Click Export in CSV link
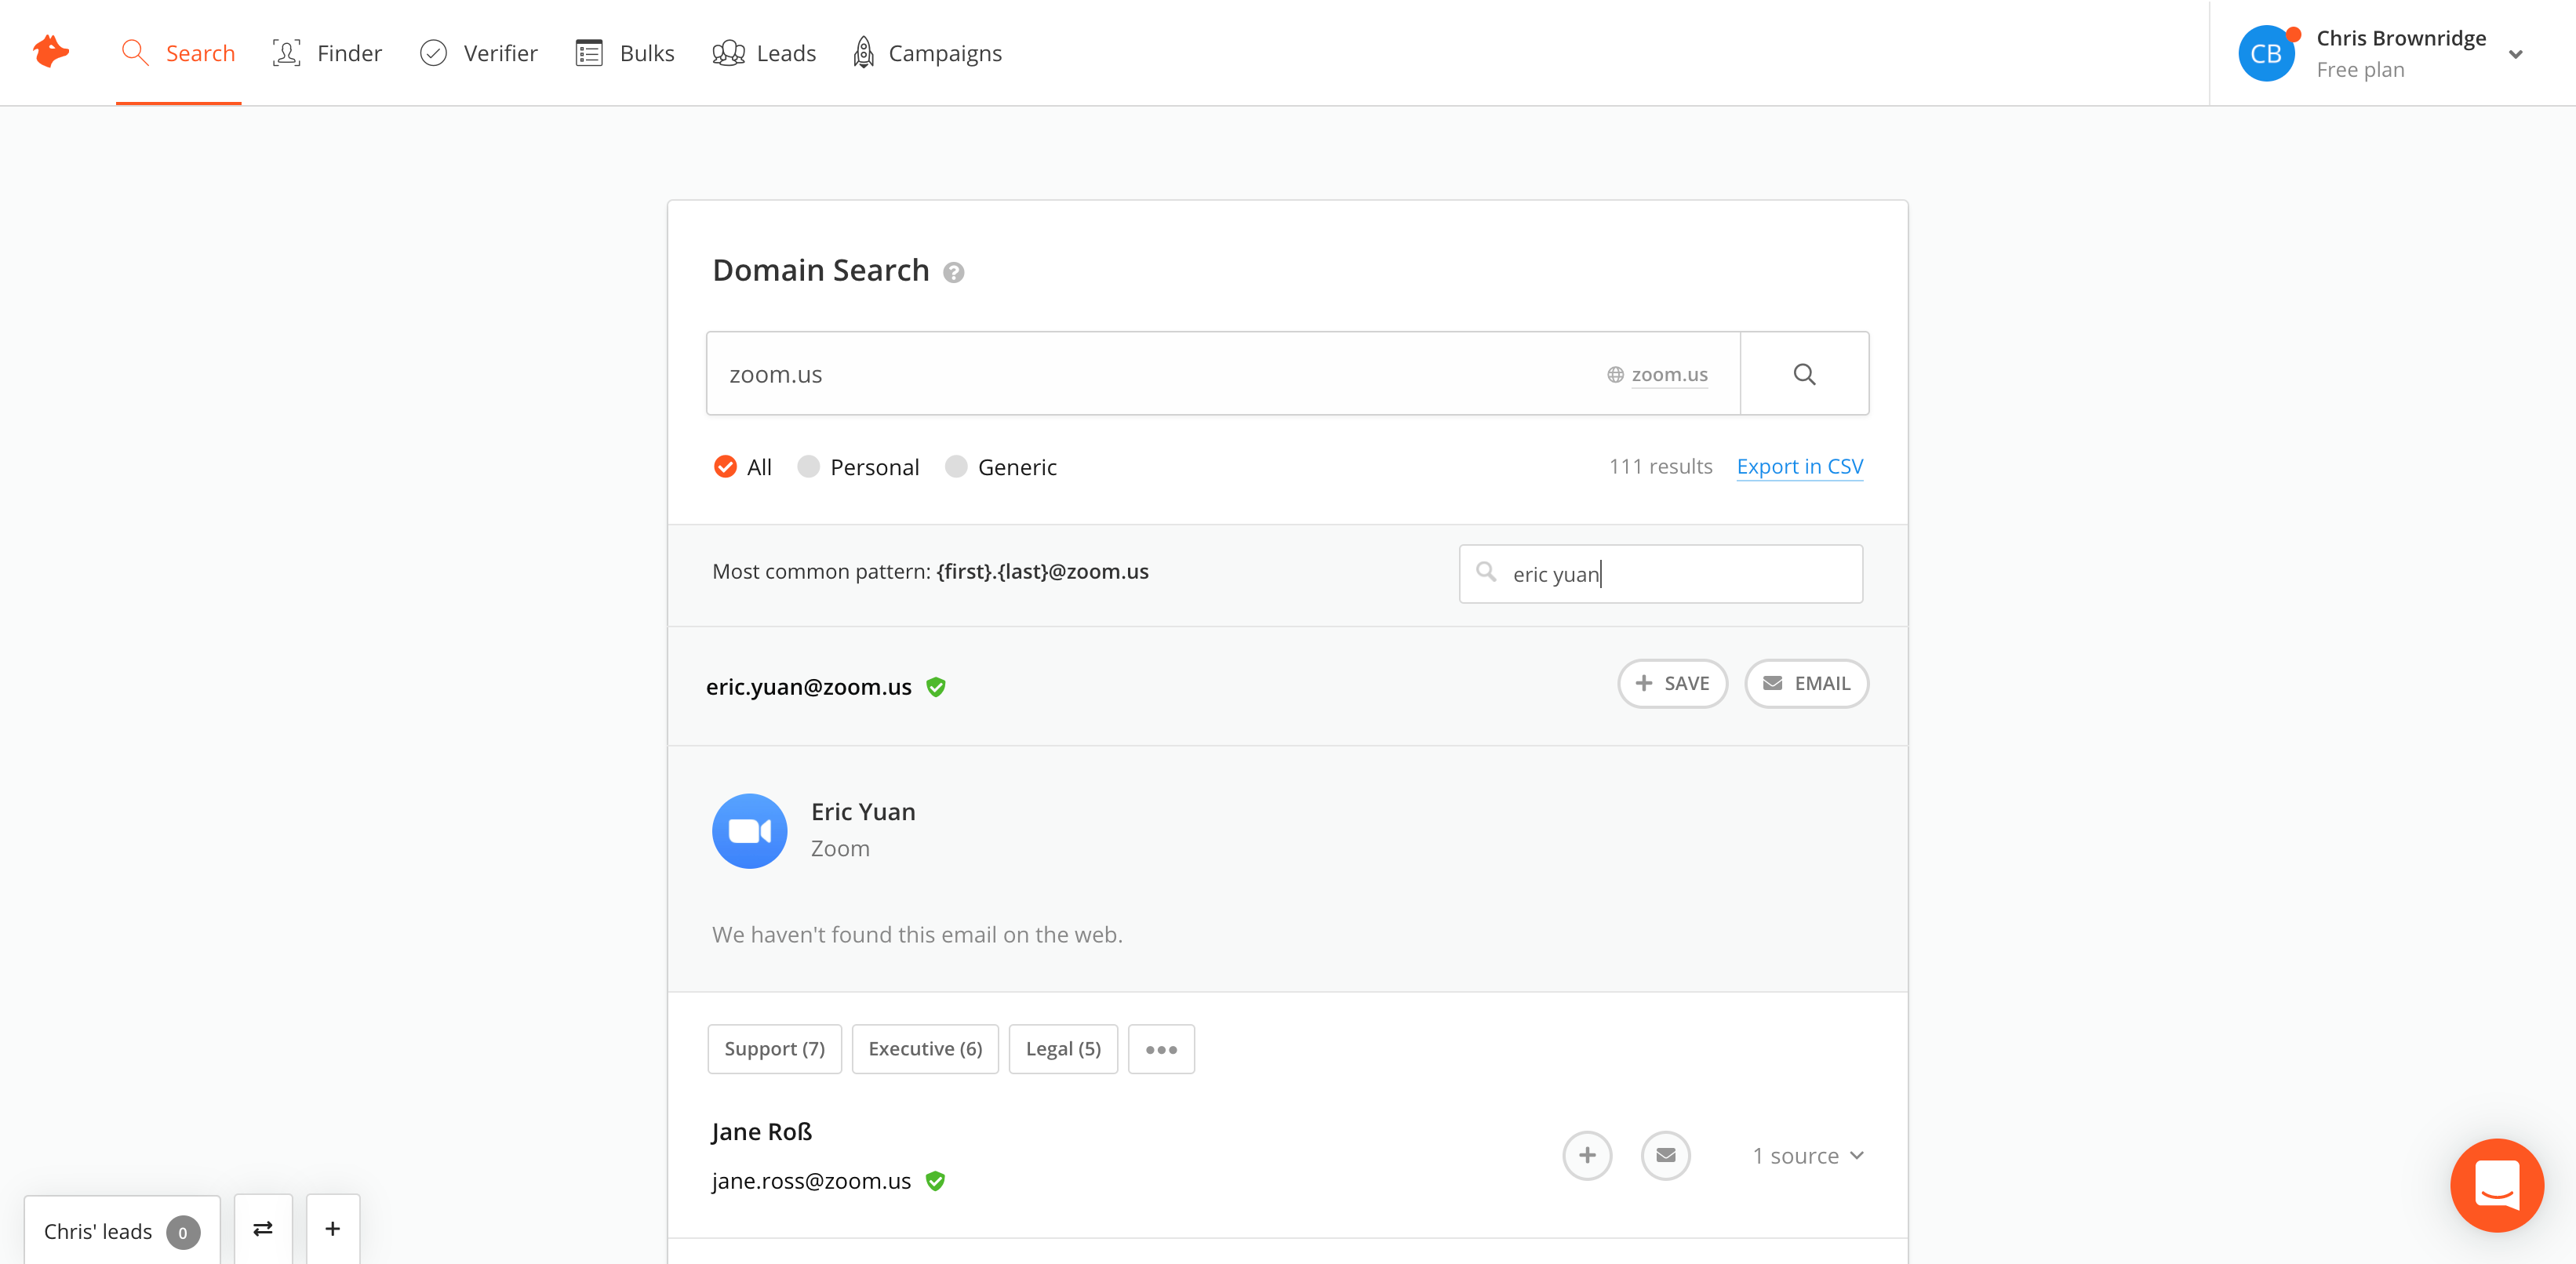 pyautogui.click(x=1800, y=467)
